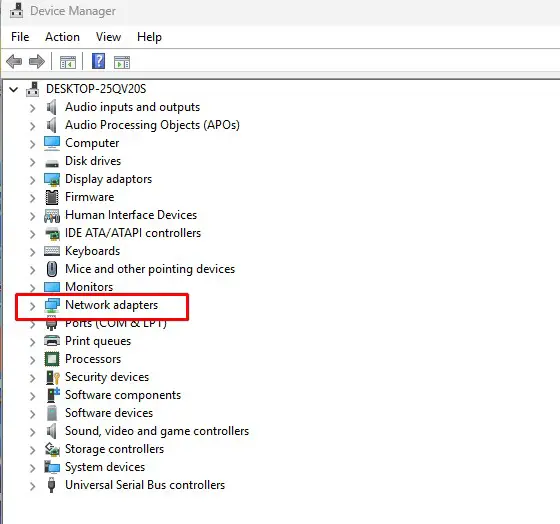
Task: Select the Human Interface Devices entry
Action: coord(131,215)
